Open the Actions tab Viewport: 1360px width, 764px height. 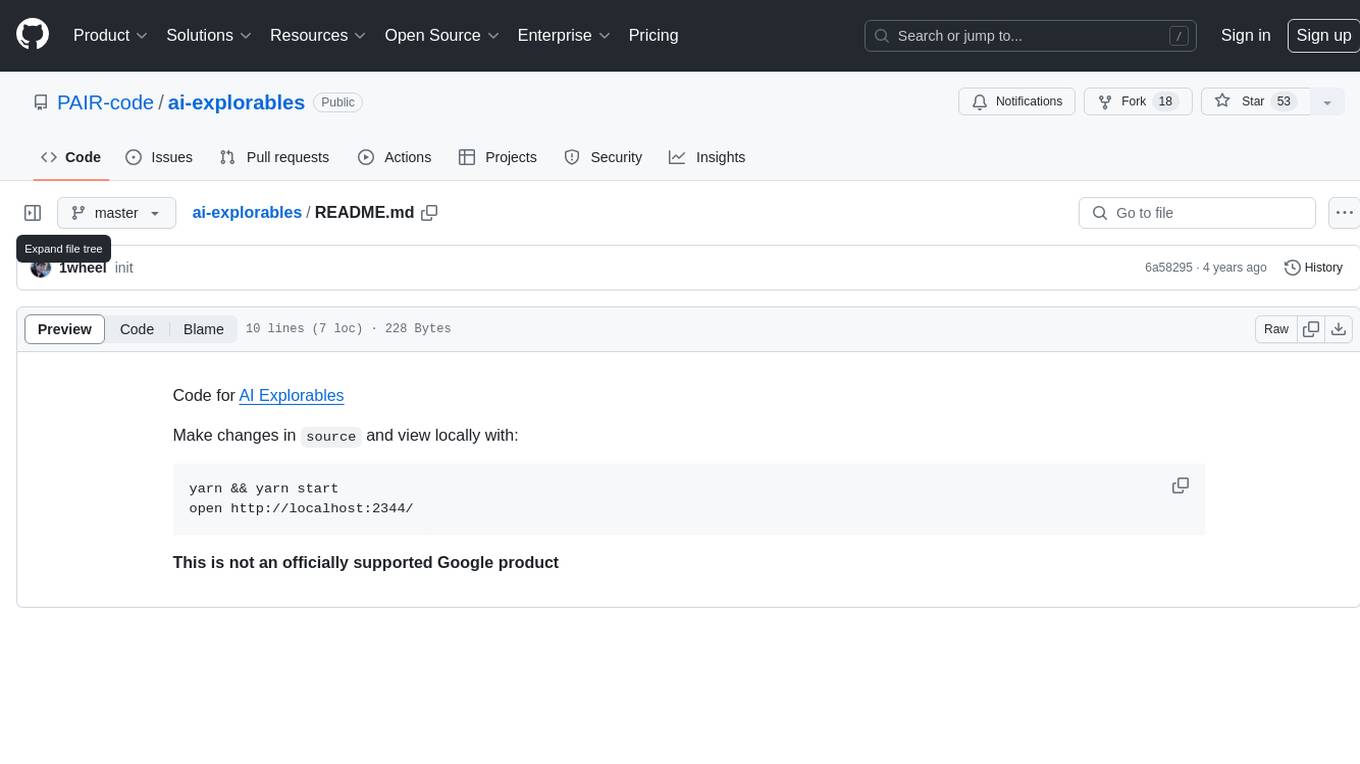point(395,157)
